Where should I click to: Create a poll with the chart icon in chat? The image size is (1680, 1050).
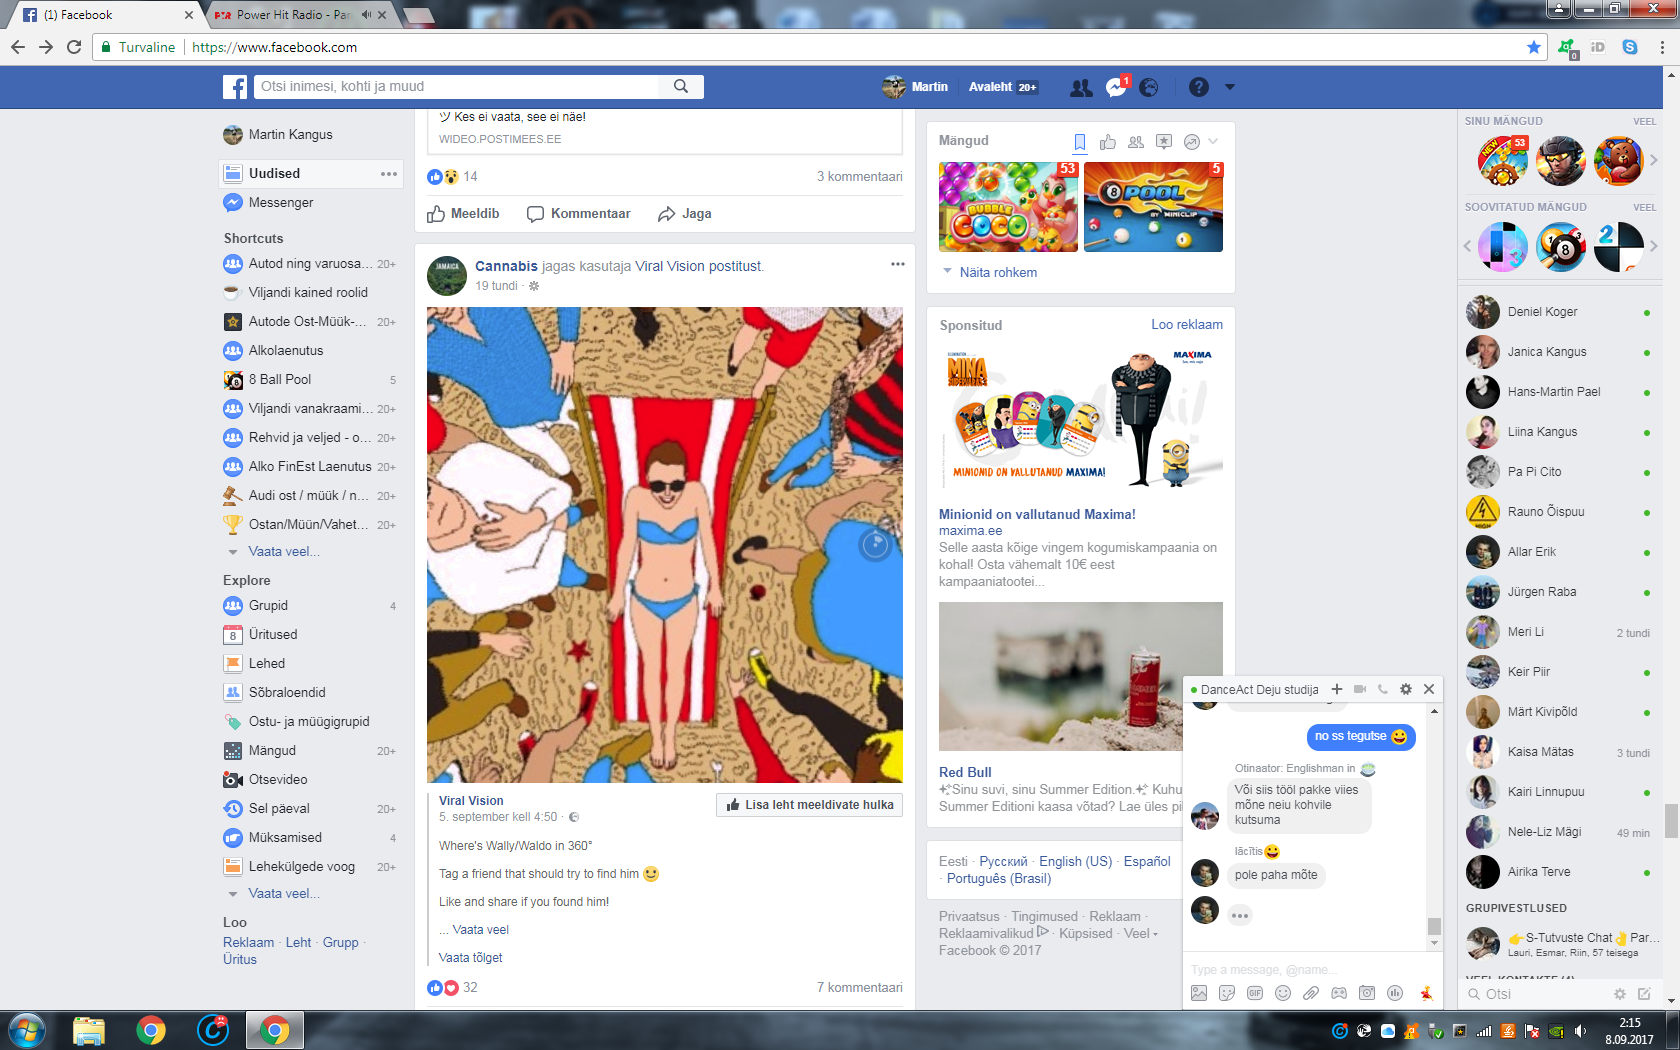(x=1395, y=993)
